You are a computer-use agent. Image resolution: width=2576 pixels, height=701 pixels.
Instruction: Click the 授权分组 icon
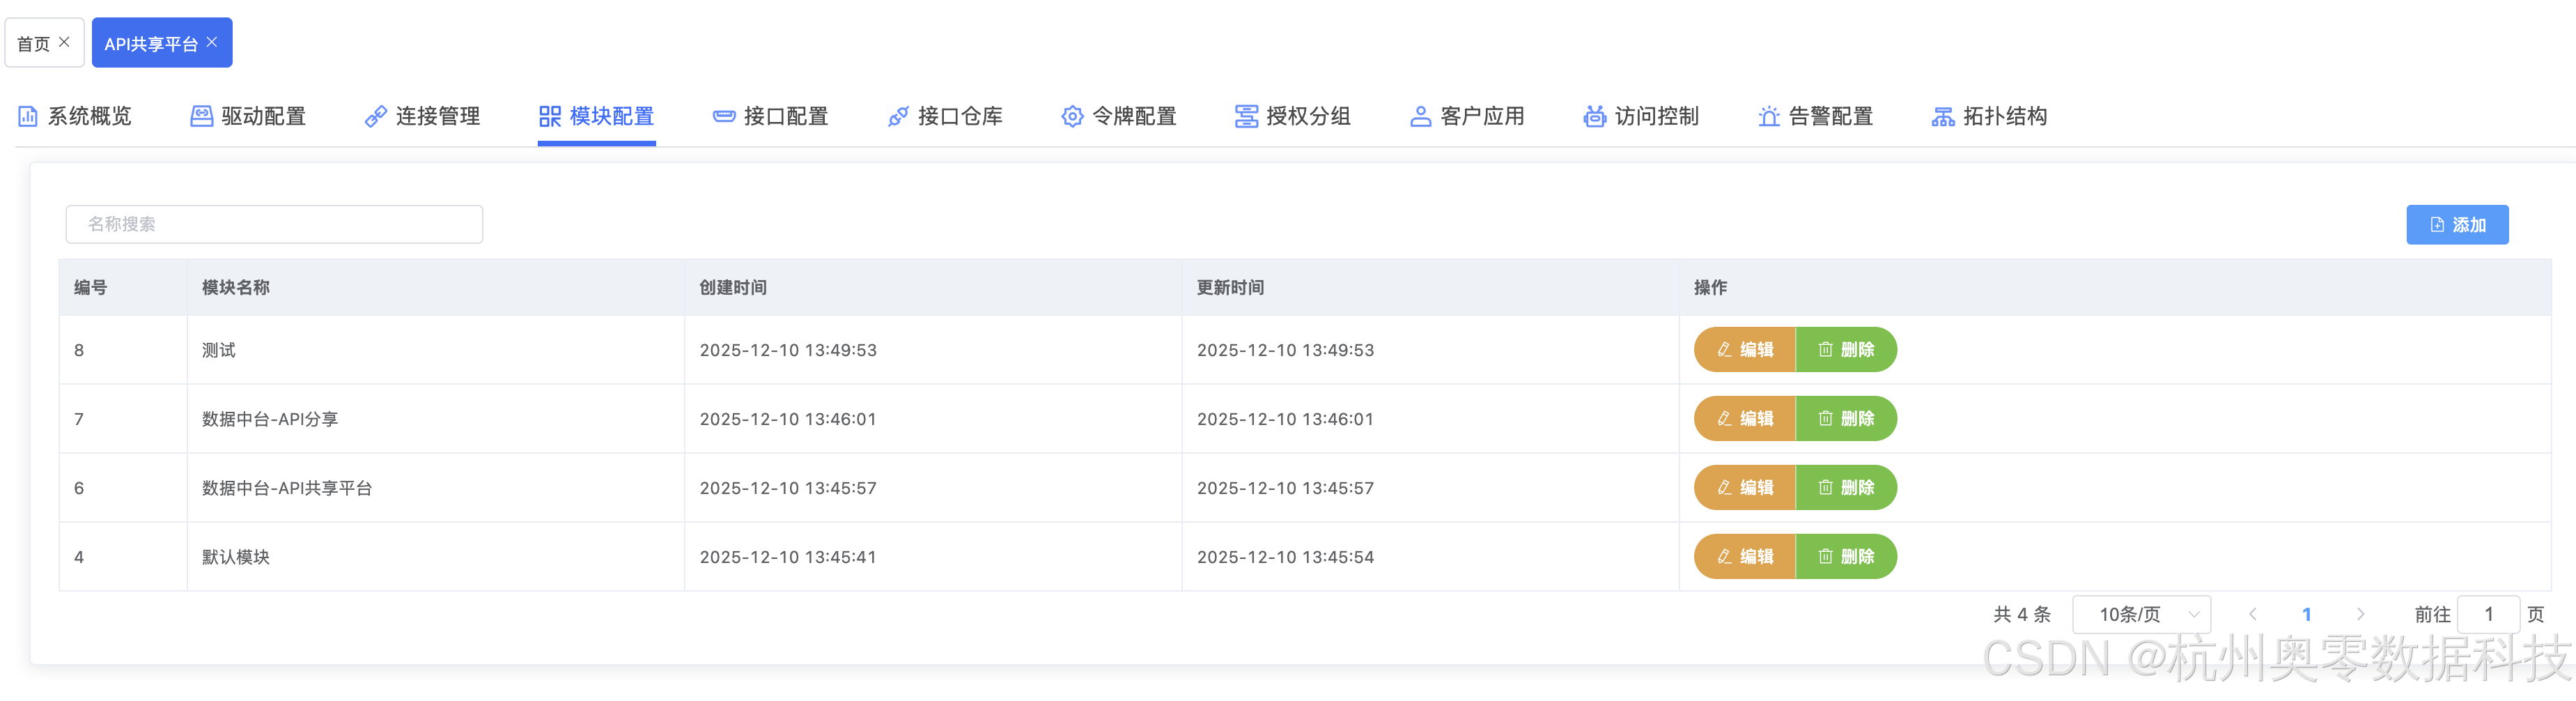pyautogui.click(x=1246, y=116)
